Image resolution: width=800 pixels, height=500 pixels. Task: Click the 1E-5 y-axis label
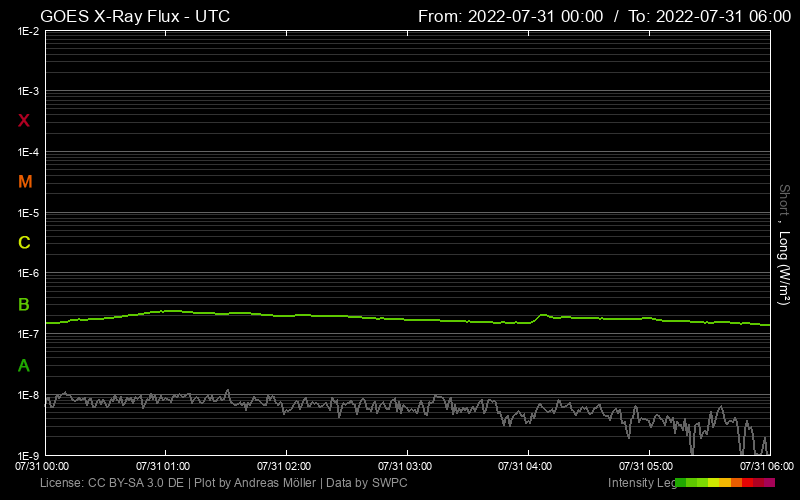tap(28, 213)
